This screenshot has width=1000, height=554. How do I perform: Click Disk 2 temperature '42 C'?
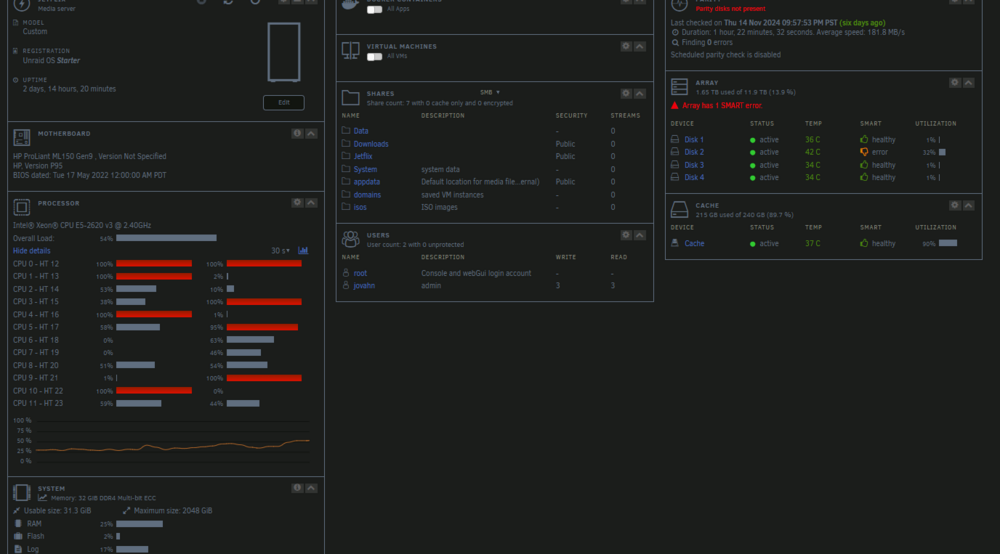tap(812, 152)
